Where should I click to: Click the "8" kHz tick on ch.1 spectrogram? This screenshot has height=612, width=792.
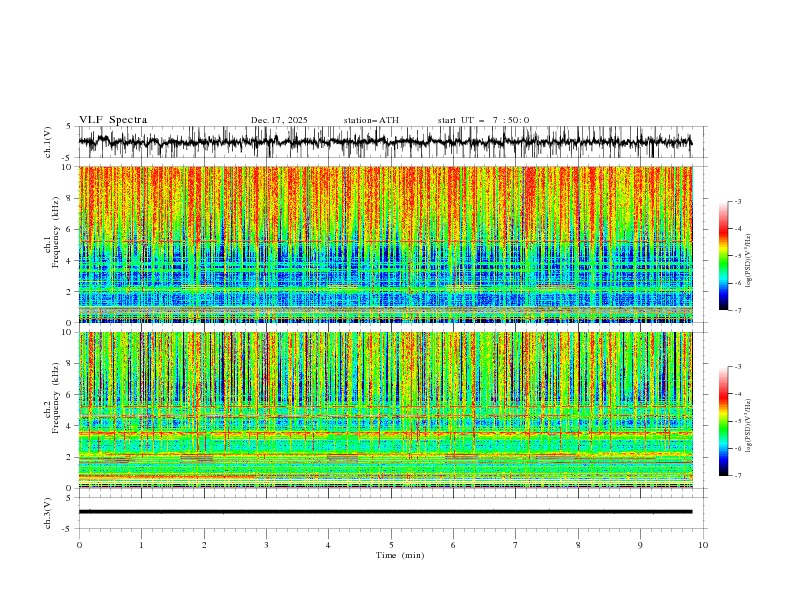[x=71, y=198]
